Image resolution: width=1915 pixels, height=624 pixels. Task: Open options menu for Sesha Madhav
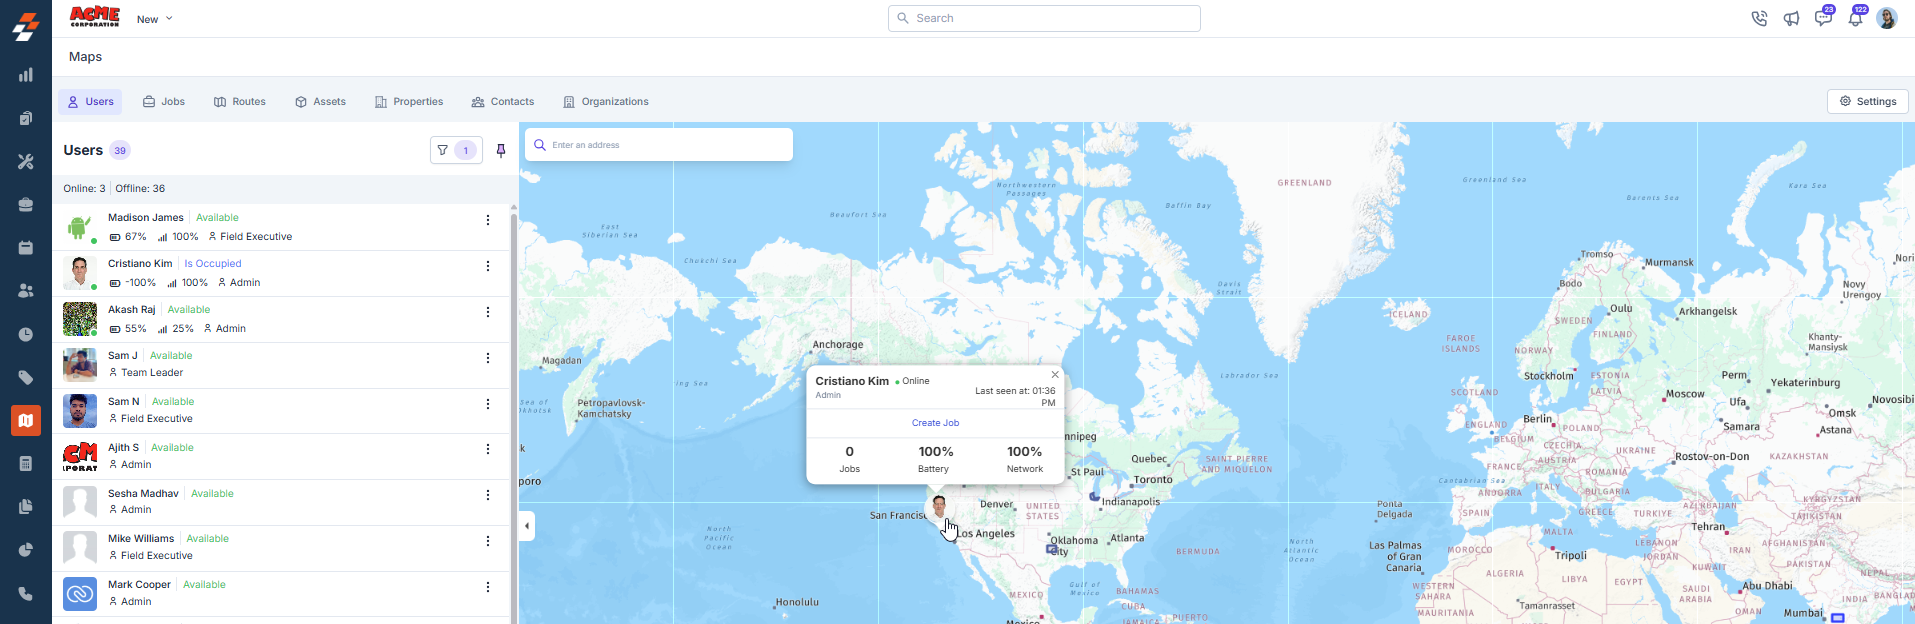(488, 495)
